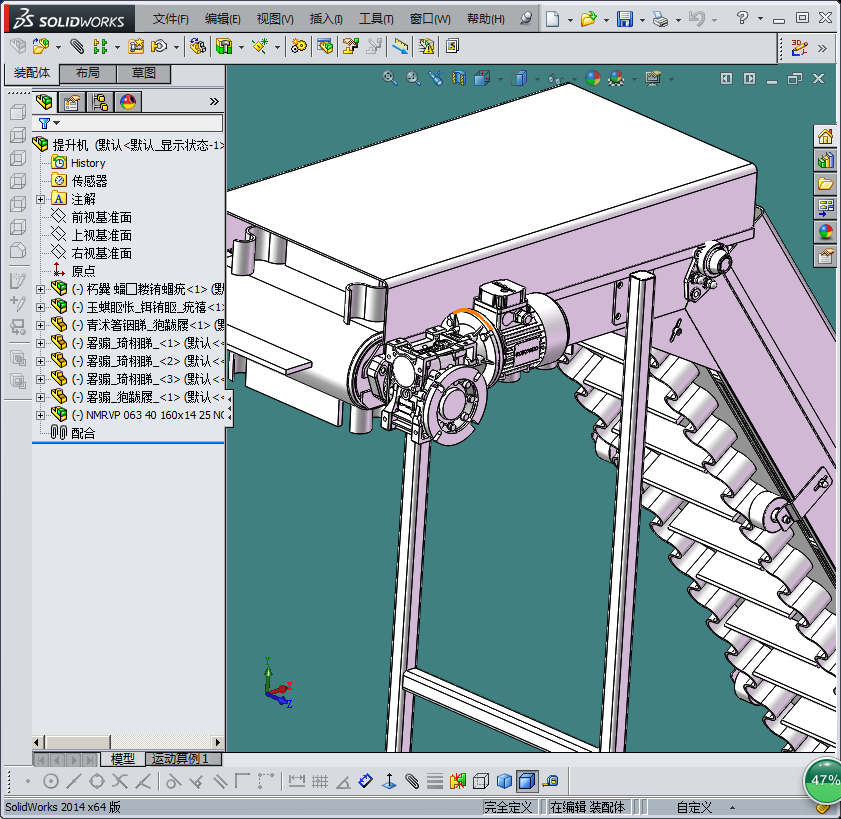This screenshot has height=819, width=841.
Task: Click the Save disk icon
Action: coord(625,19)
